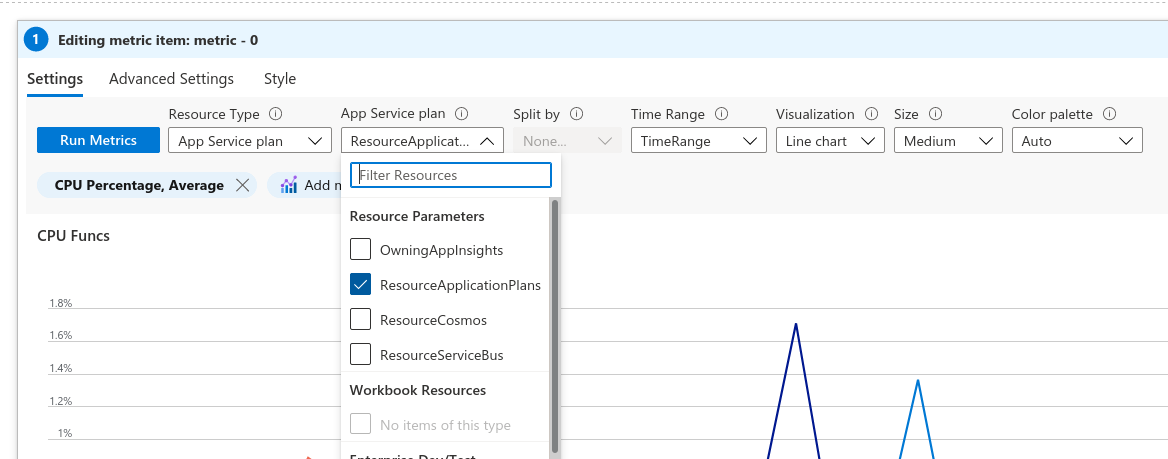Image resolution: width=1168 pixels, height=459 pixels.
Task: Tick the ResourceServiceBus checkbox
Action: [361, 355]
